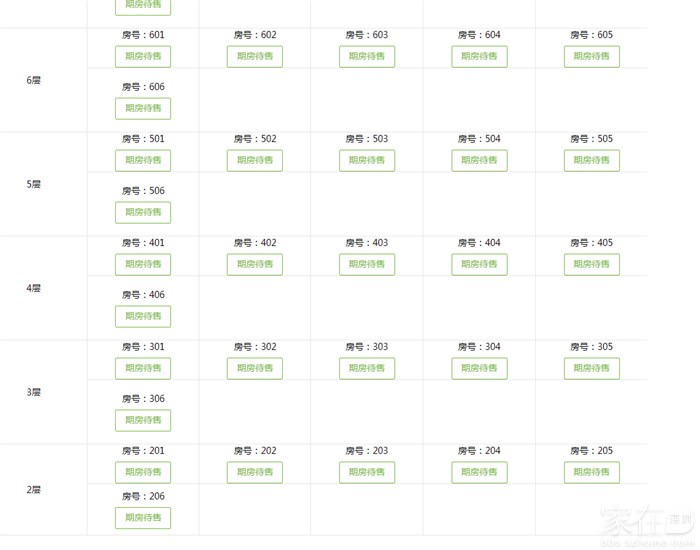Viewport: 700px width, 550px height.
Task: Click the 期房待售 button for room 501
Action: point(143,161)
